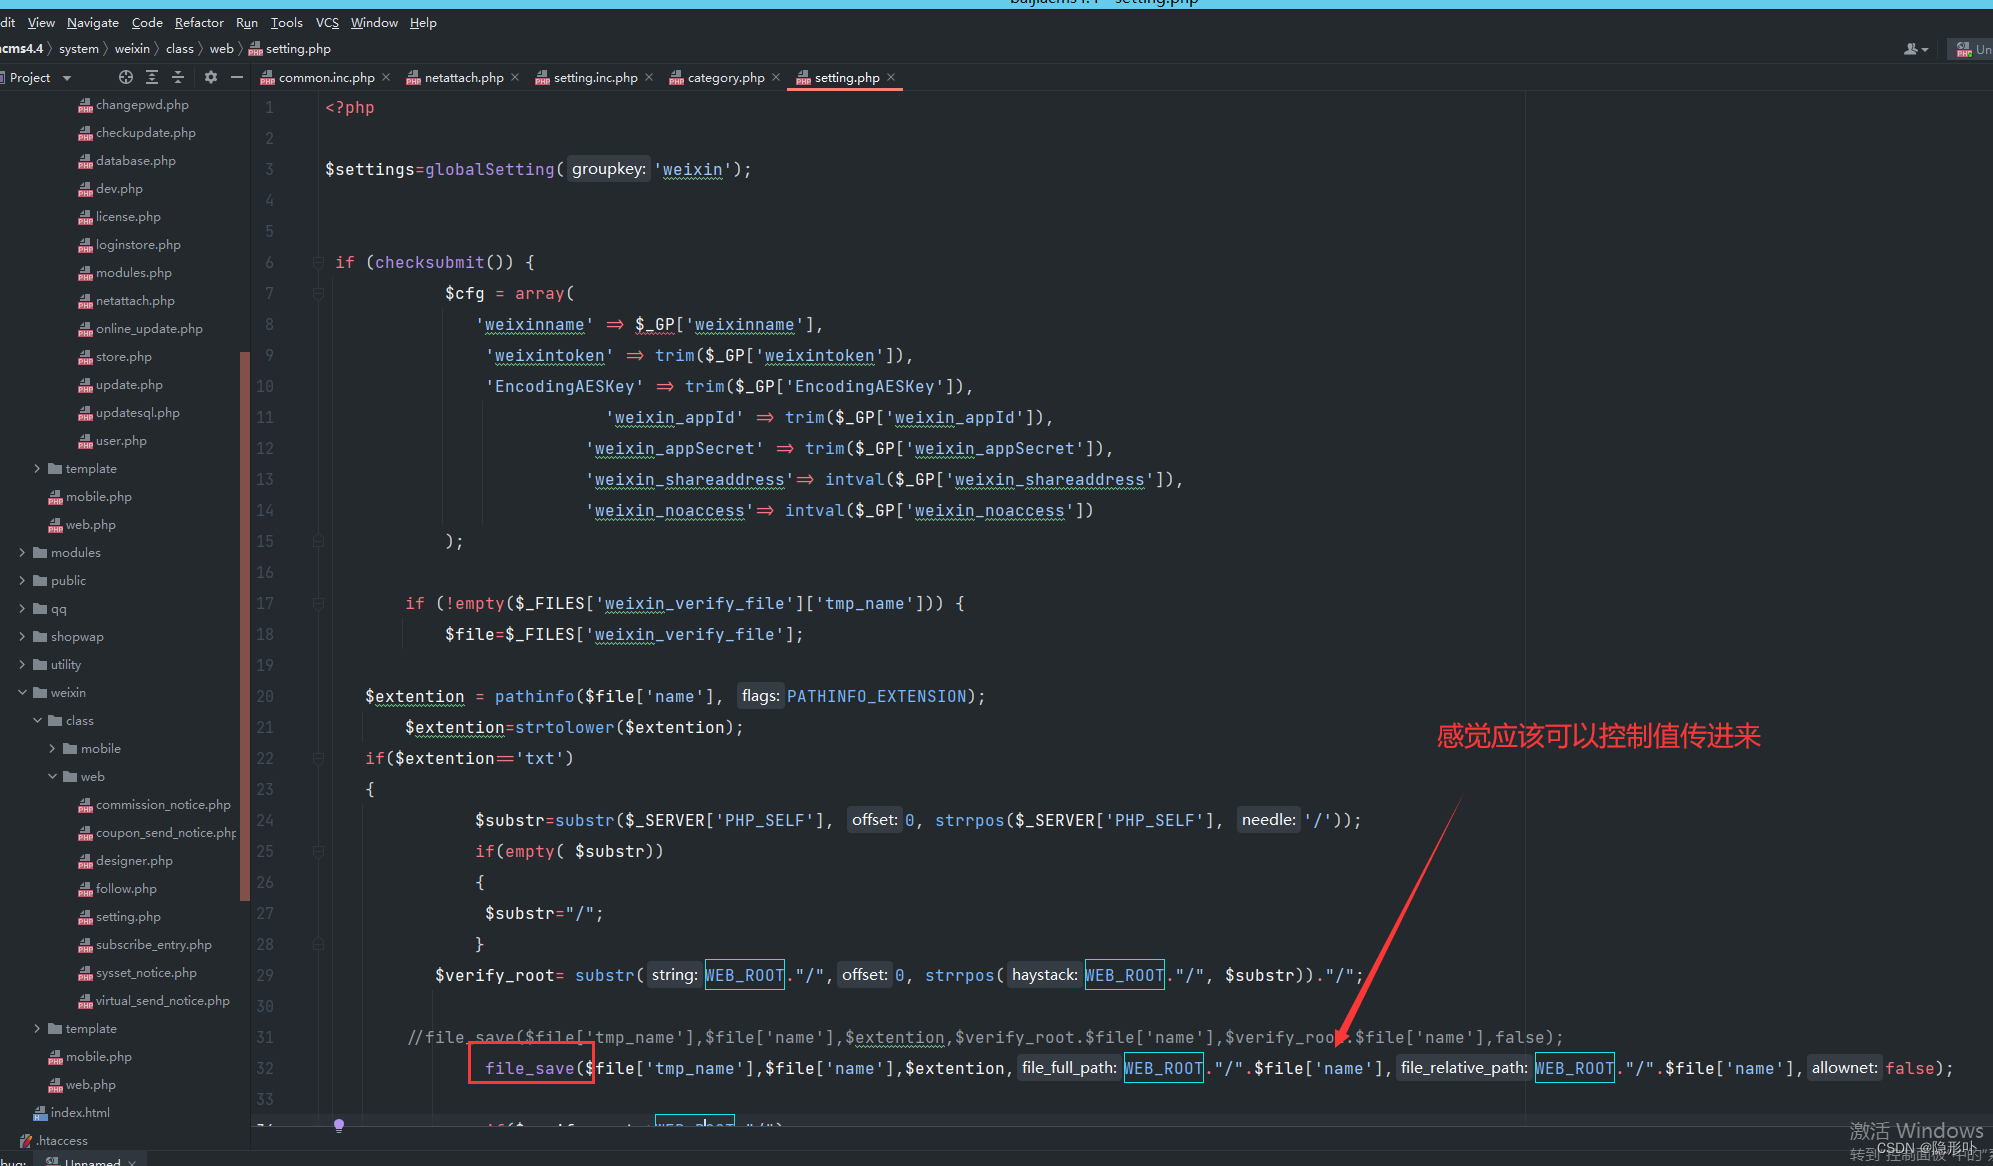Viewport: 1993px width, 1166px height.
Task: Click the 'class' breadcrumb in navigation bar
Action: point(179,49)
